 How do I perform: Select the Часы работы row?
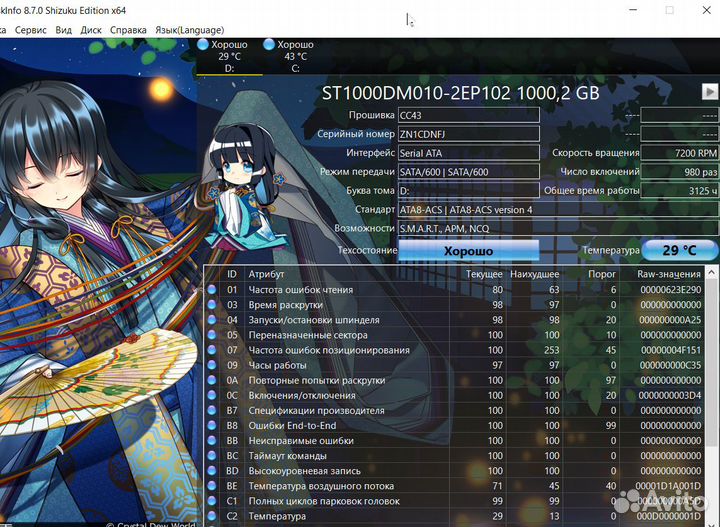tap(455, 365)
